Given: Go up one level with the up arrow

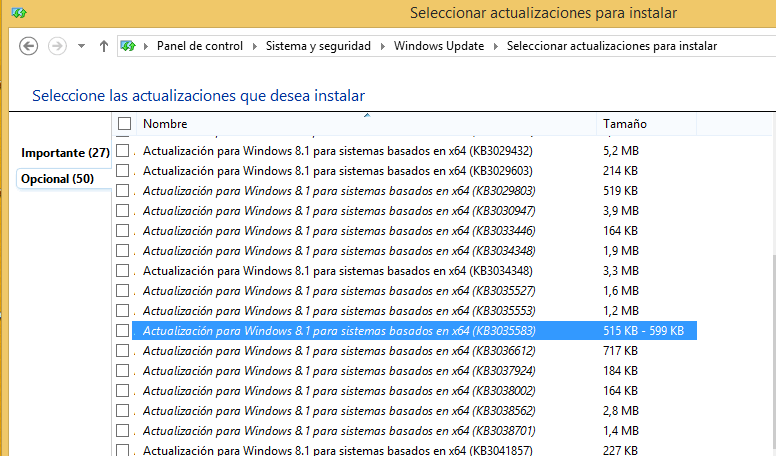Looking at the screenshot, I should pos(104,46).
